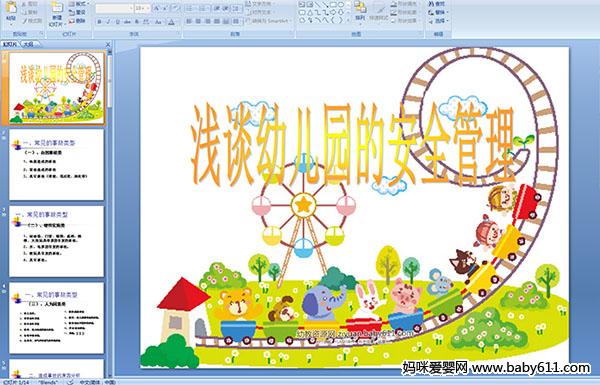Apply Italic formatting in ribbon
The image size is (600, 385).
(x=108, y=22)
